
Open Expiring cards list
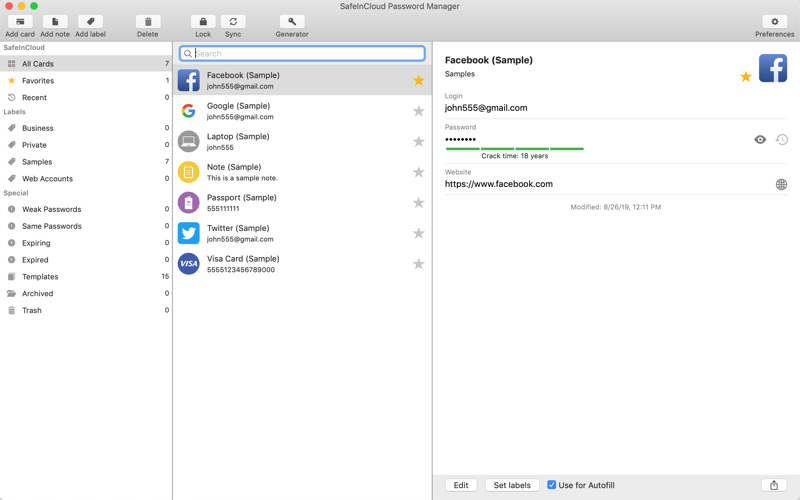point(86,243)
